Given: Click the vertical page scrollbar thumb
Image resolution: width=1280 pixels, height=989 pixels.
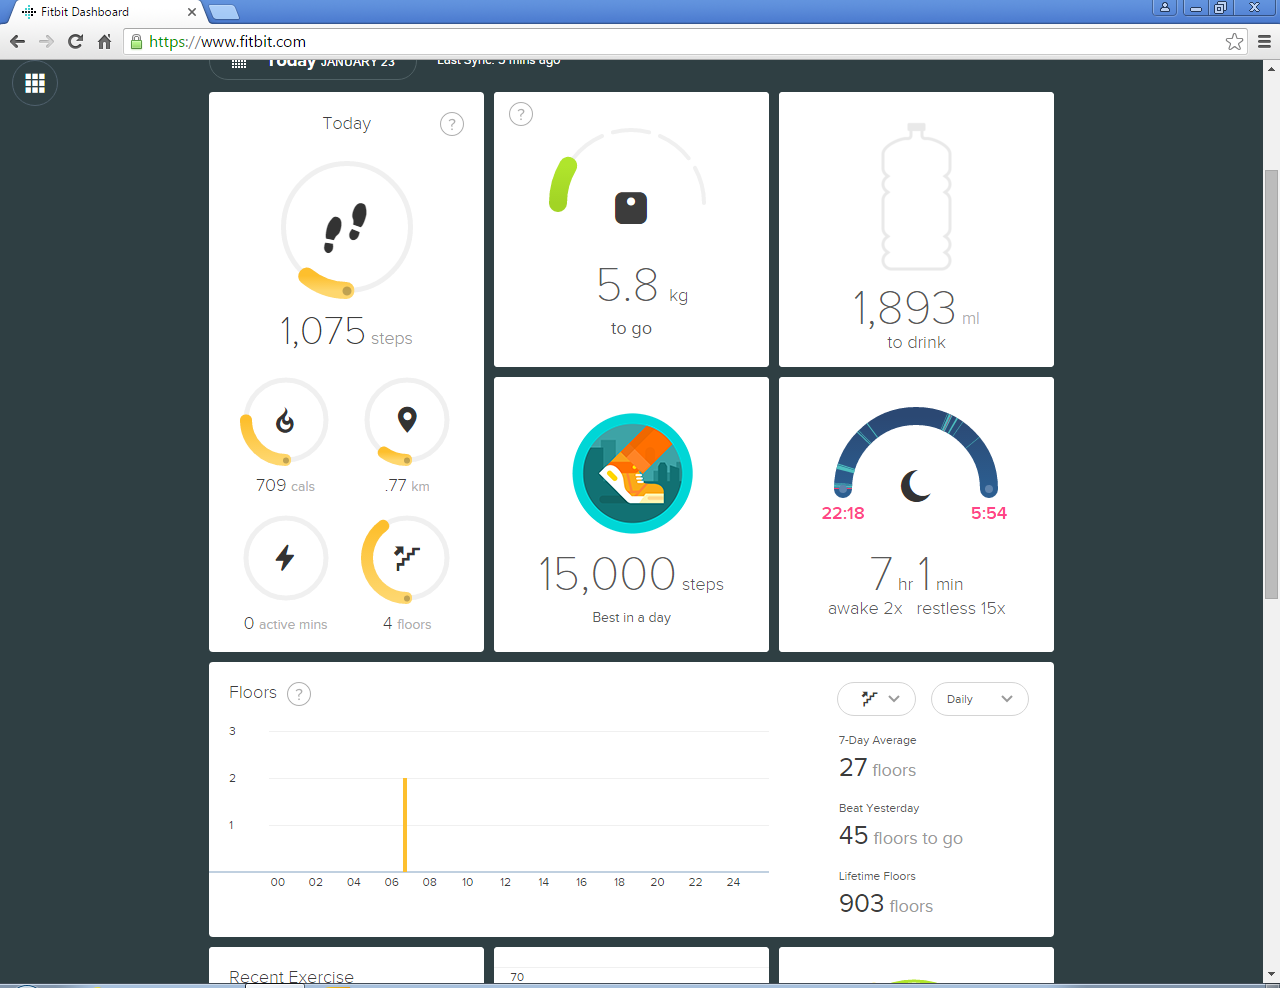Looking at the screenshot, I should pos(1271,384).
